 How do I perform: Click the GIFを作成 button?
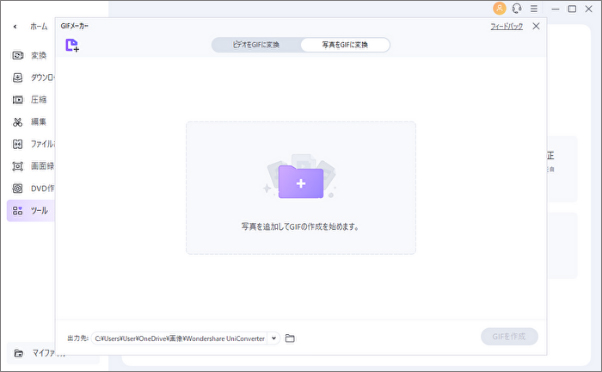tap(509, 337)
